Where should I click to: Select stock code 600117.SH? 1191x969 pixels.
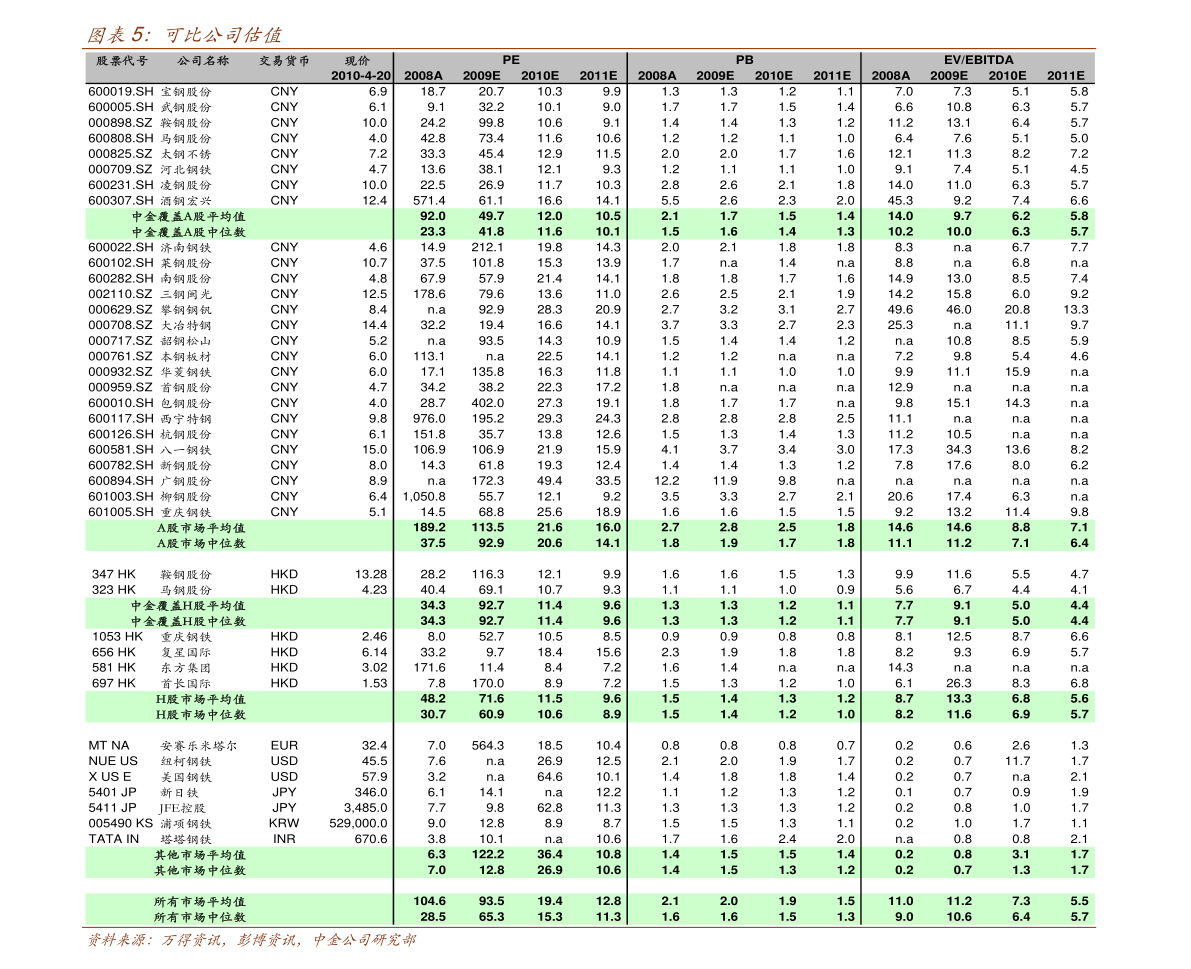[x=120, y=418]
